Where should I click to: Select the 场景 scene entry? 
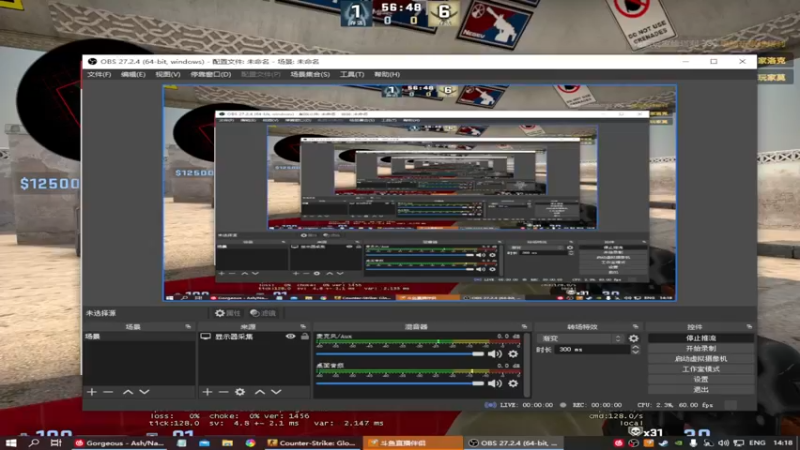[x=139, y=337]
